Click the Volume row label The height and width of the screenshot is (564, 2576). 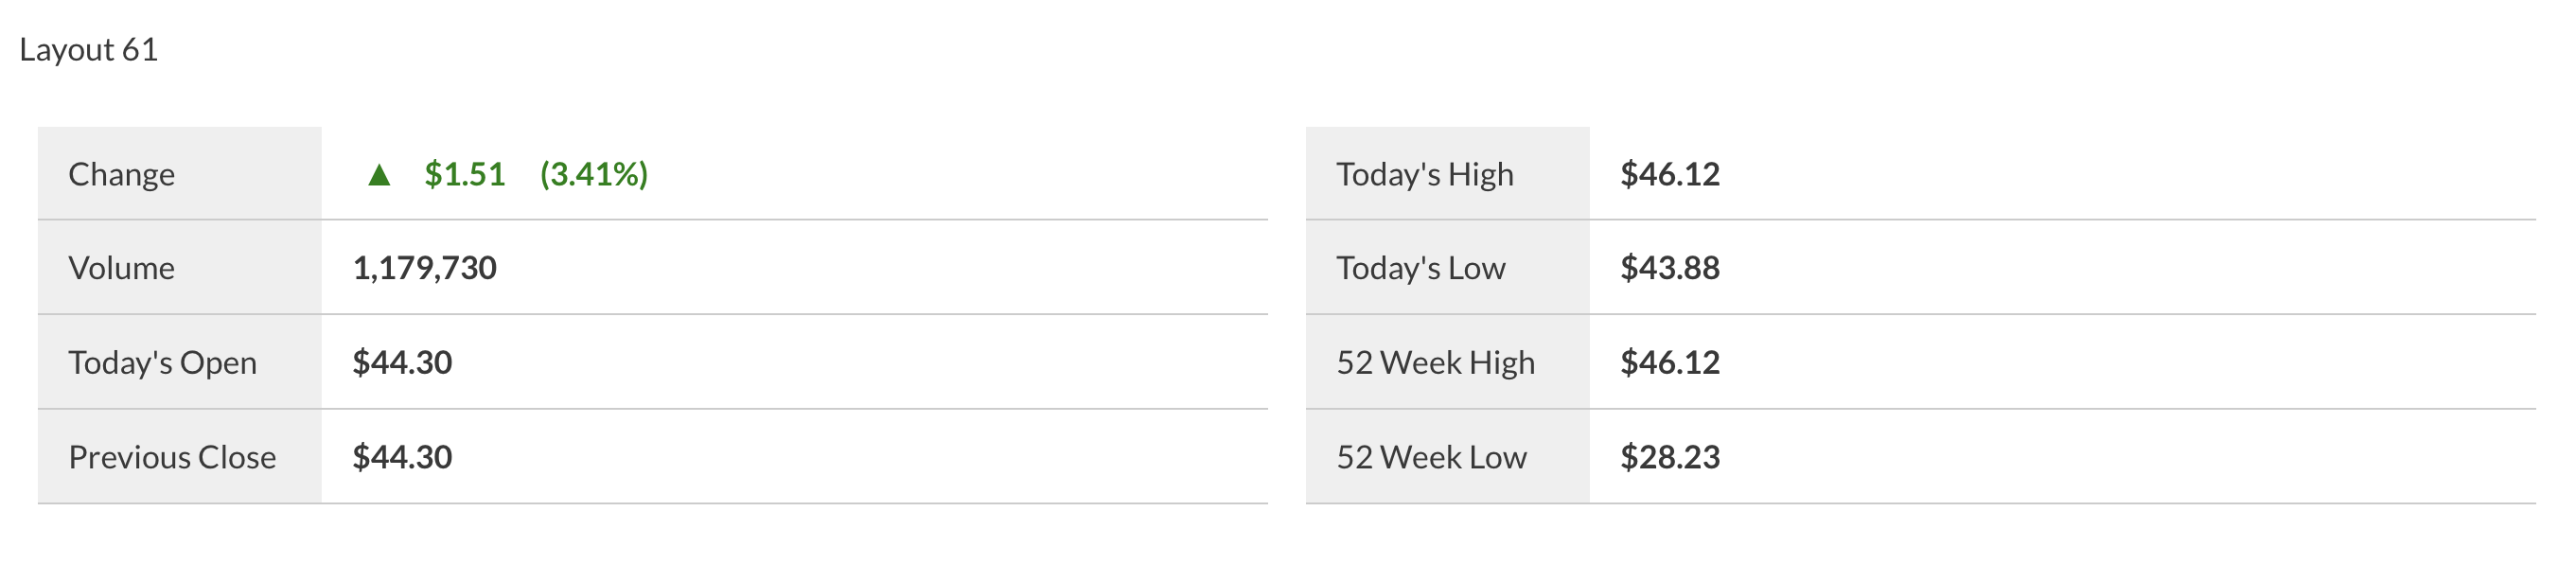click(x=121, y=268)
